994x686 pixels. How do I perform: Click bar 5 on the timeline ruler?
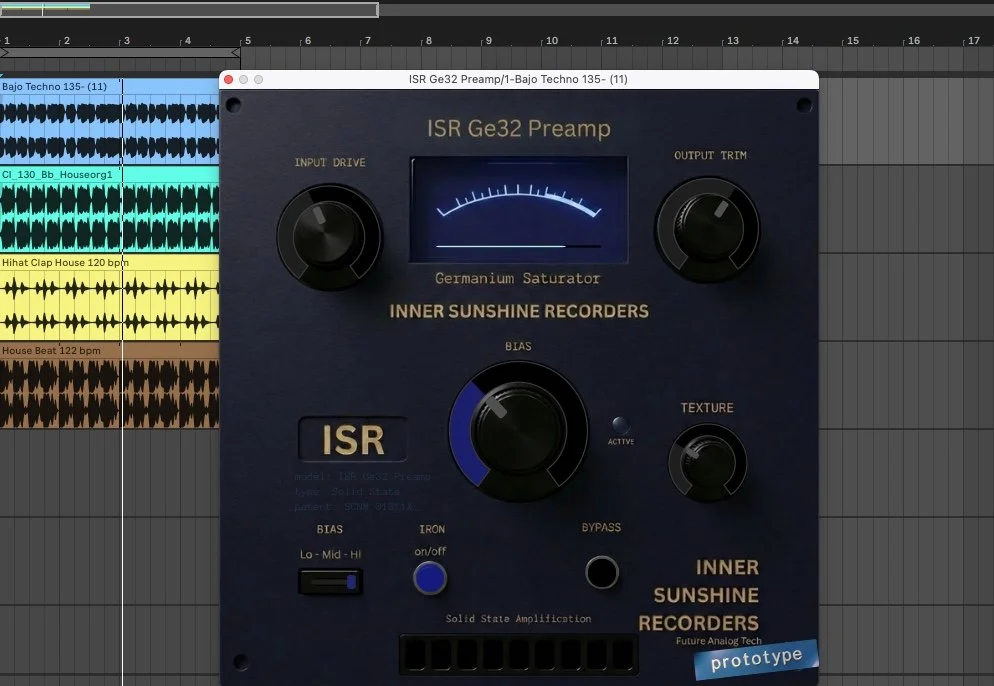[x=247, y=42]
